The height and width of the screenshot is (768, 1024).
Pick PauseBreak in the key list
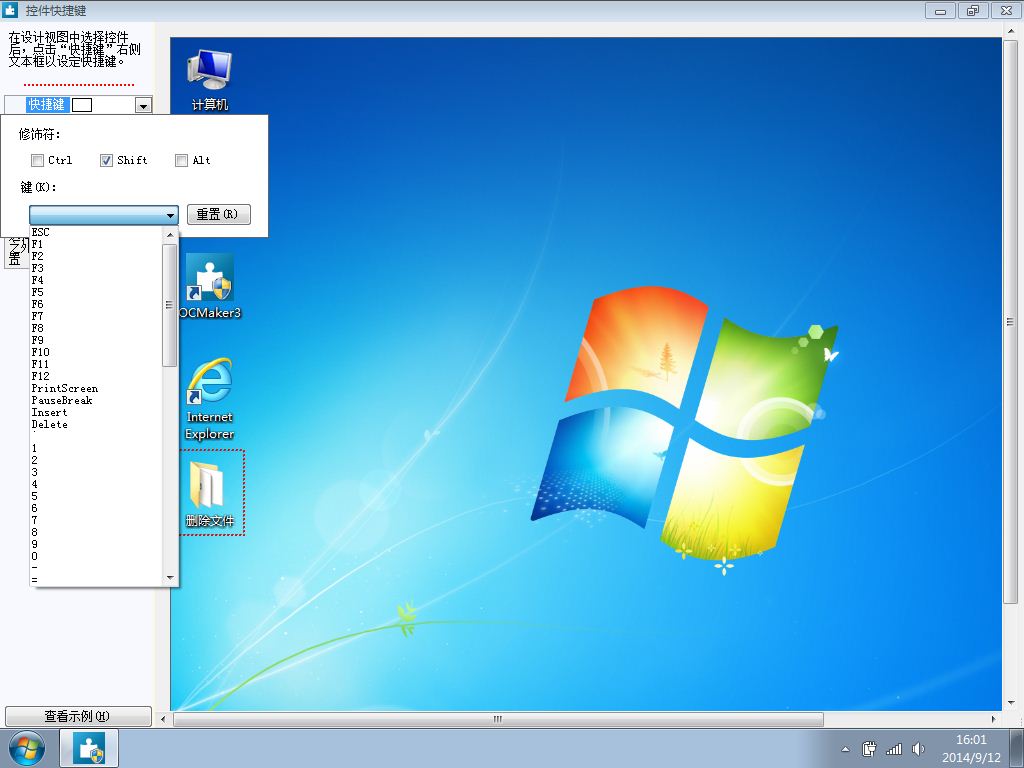tap(95, 400)
